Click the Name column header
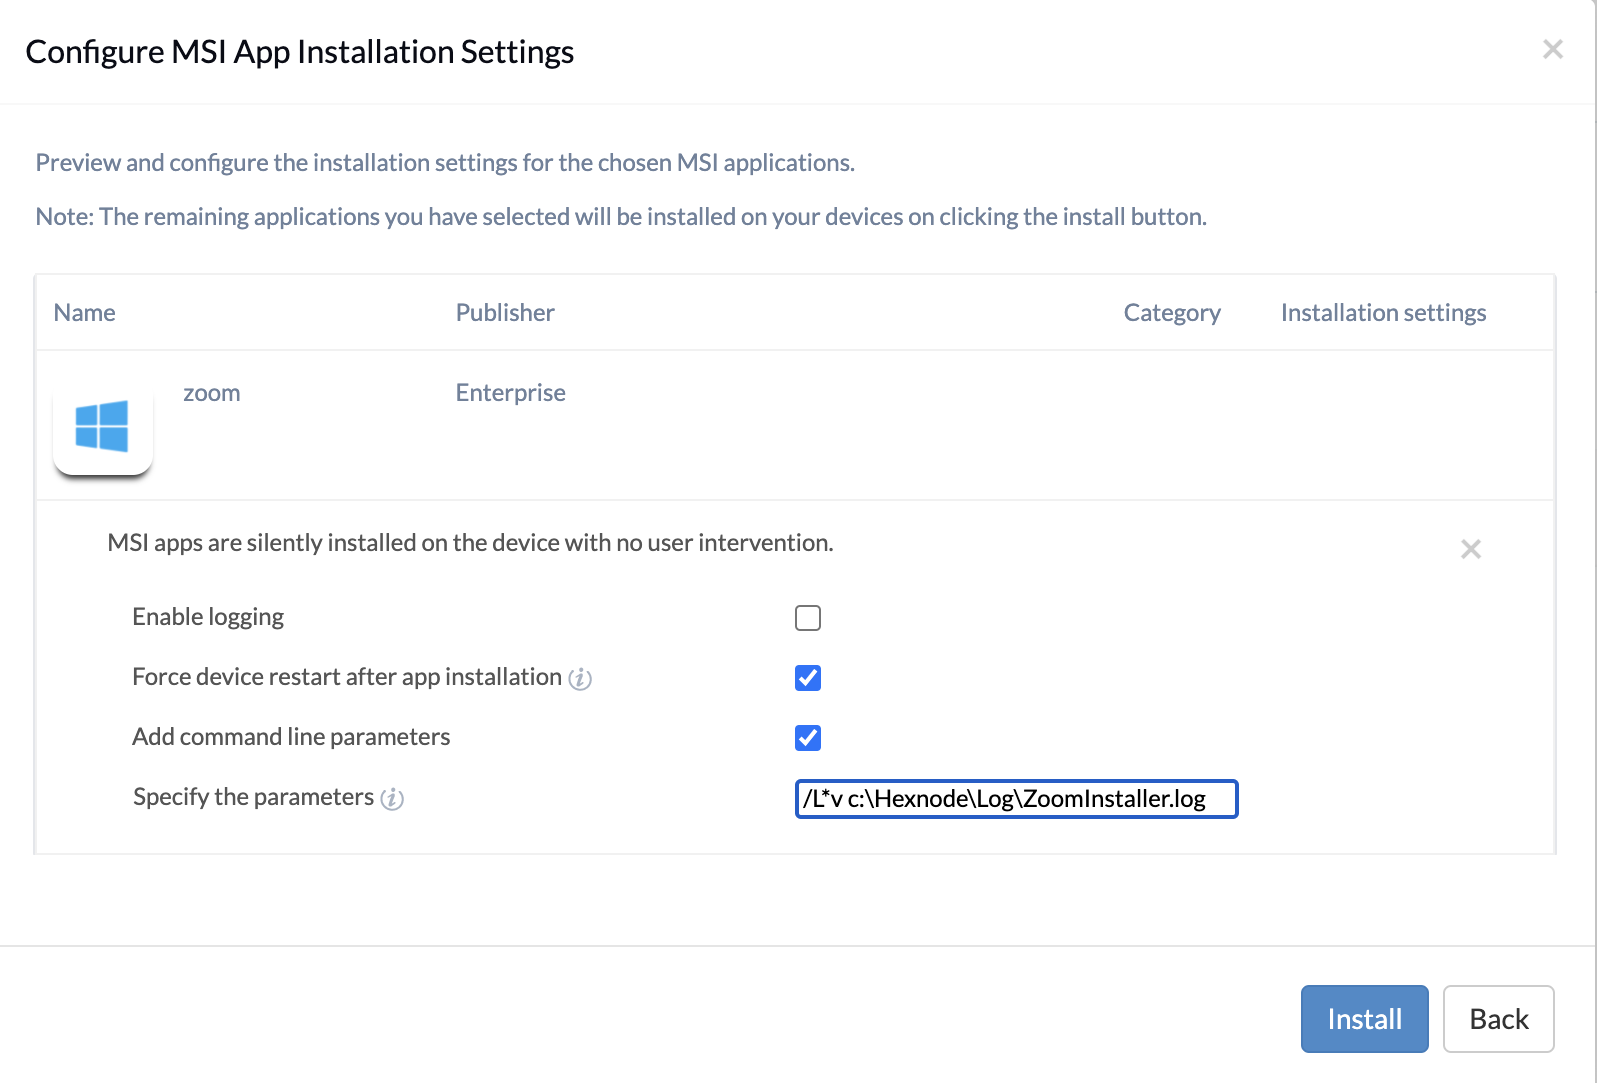The width and height of the screenshot is (1597, 1083). [x=85, y=313]
